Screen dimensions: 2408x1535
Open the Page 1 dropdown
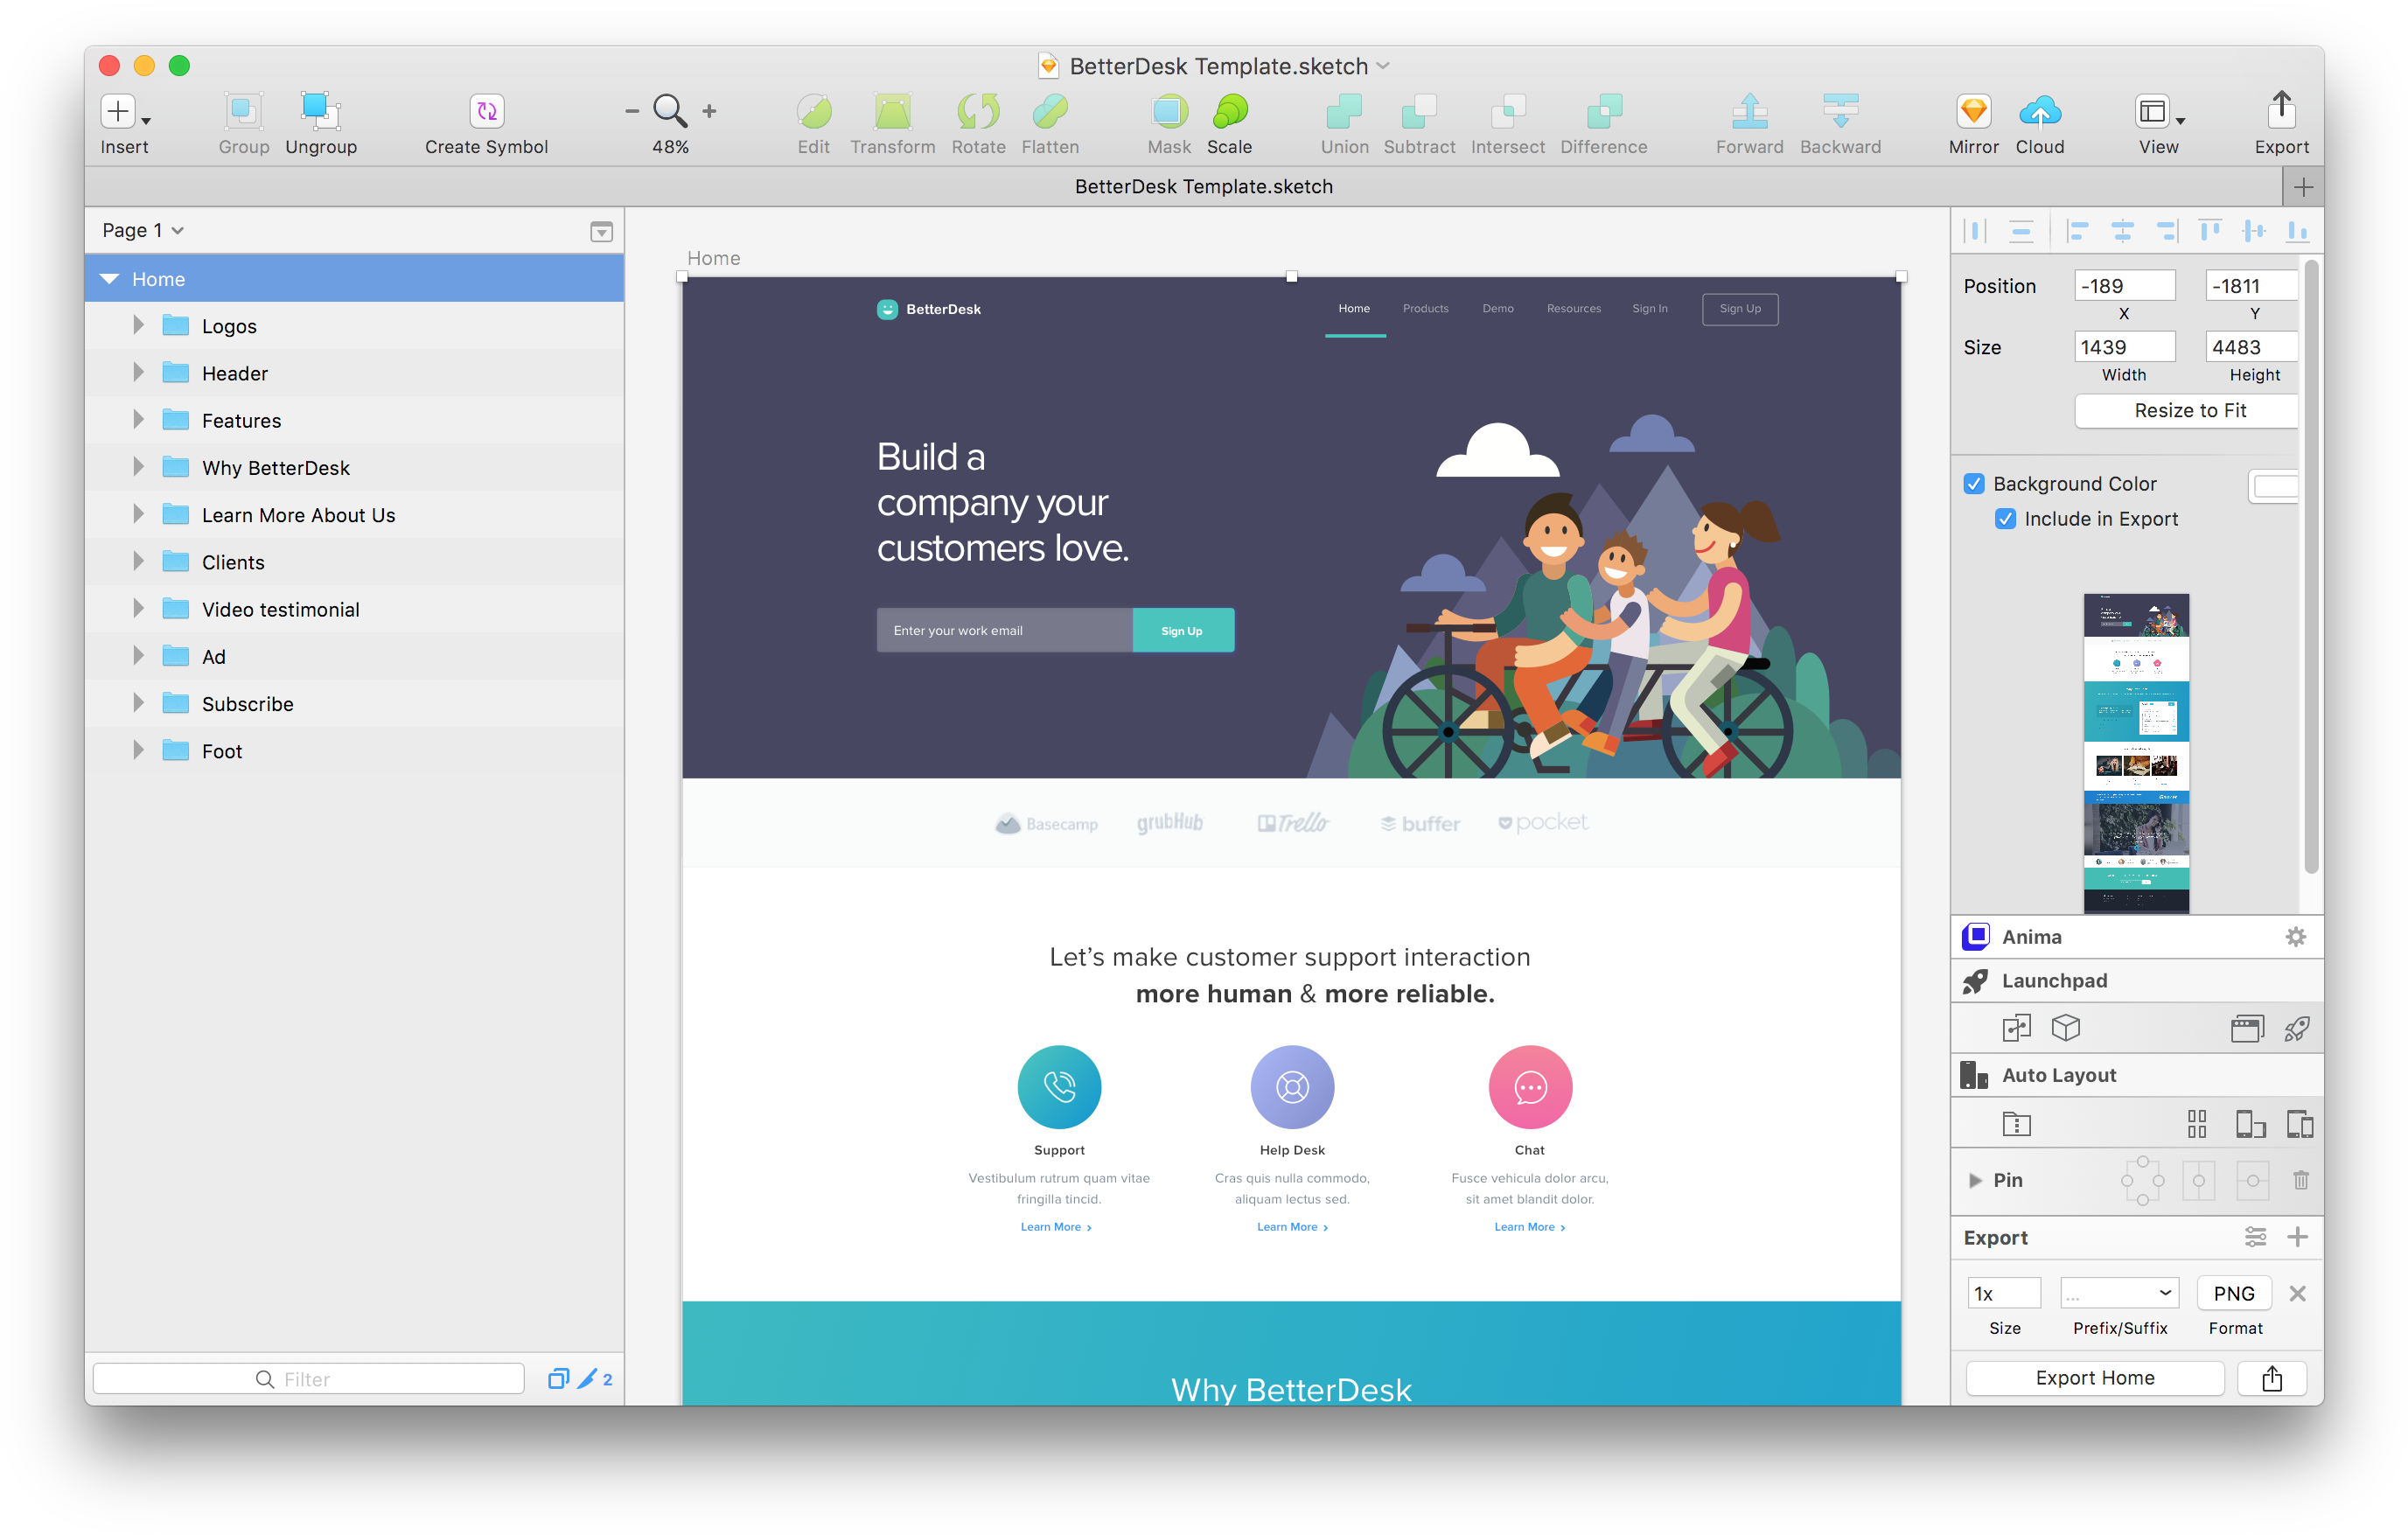143,231
